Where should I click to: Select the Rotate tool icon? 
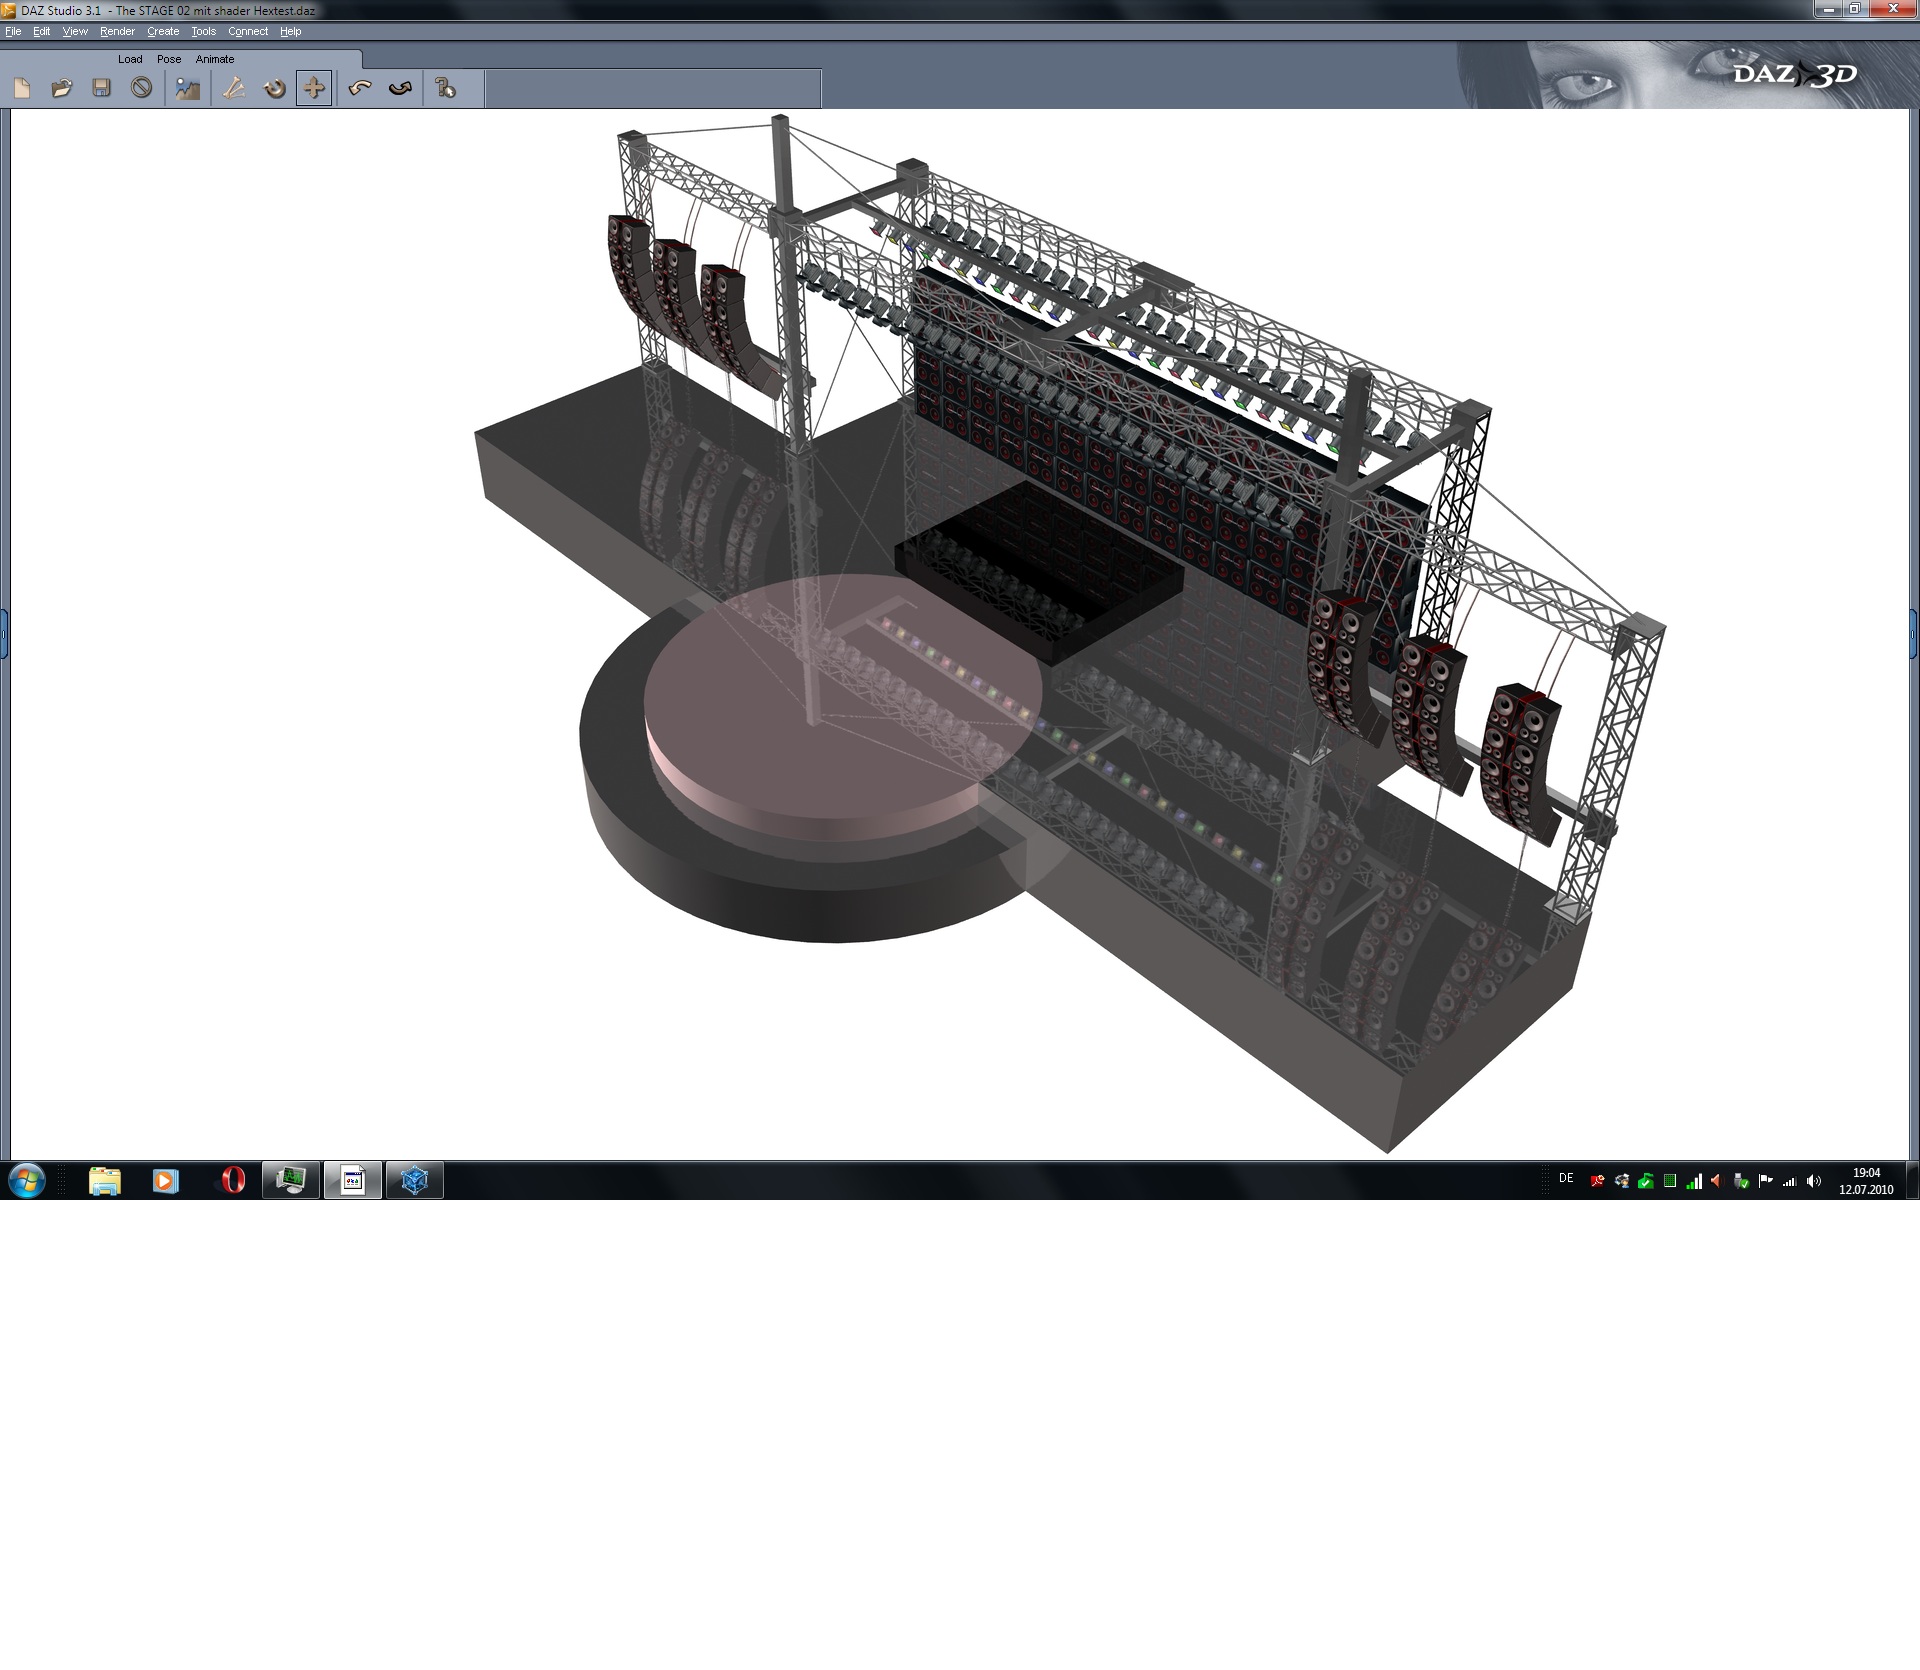274,89
